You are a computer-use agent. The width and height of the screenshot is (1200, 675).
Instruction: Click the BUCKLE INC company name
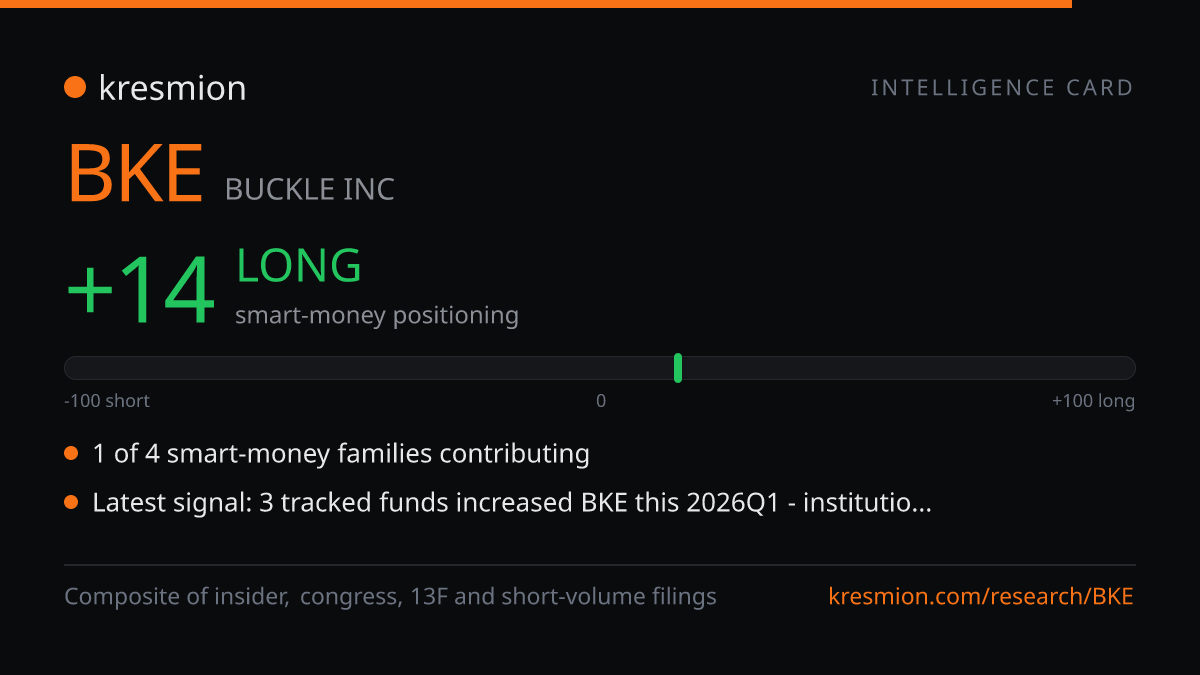pyautogui.click(x=310, y=189)
